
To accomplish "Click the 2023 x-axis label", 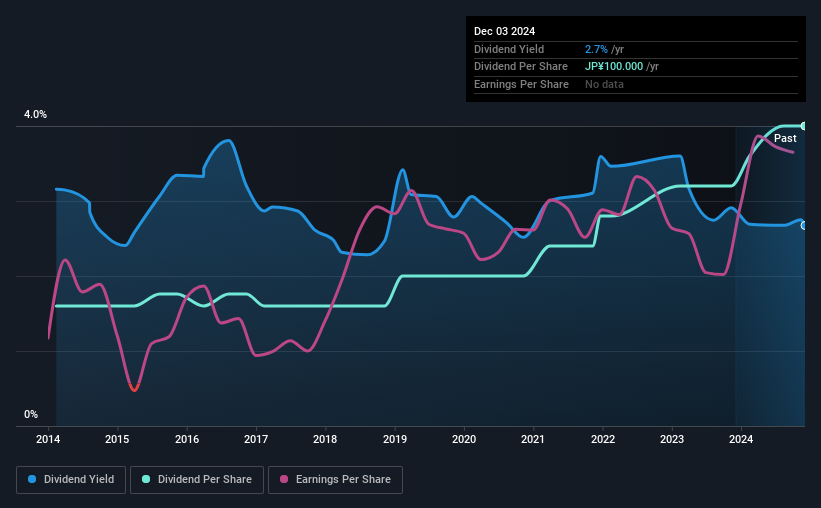I will 672,439.
